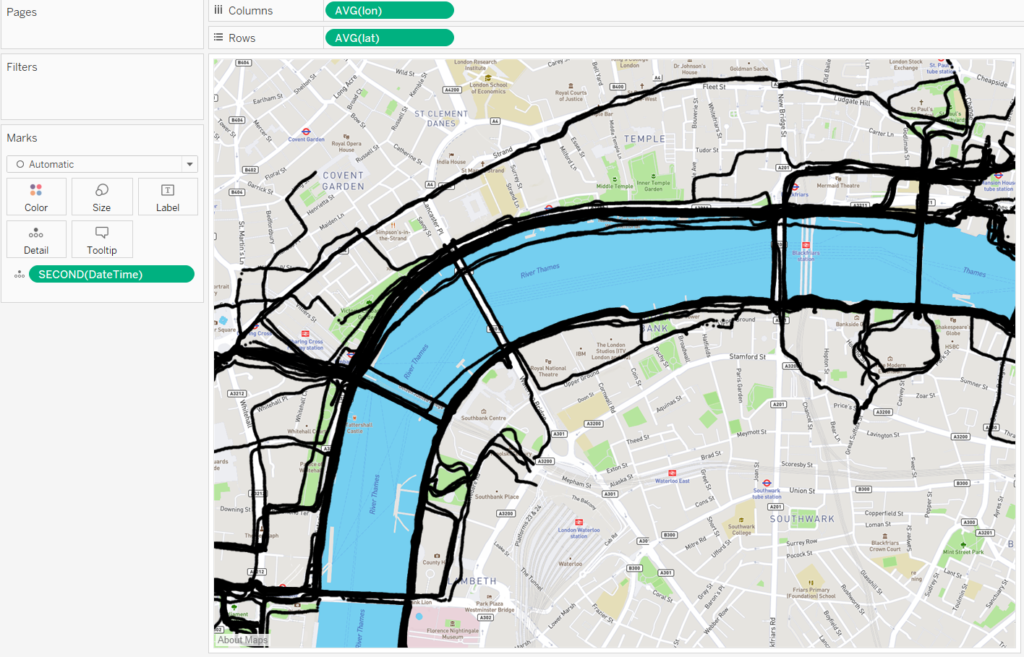Click the SOUTHWARK map label
This screenshot has height=657, width=1024.
pos(802,519)
